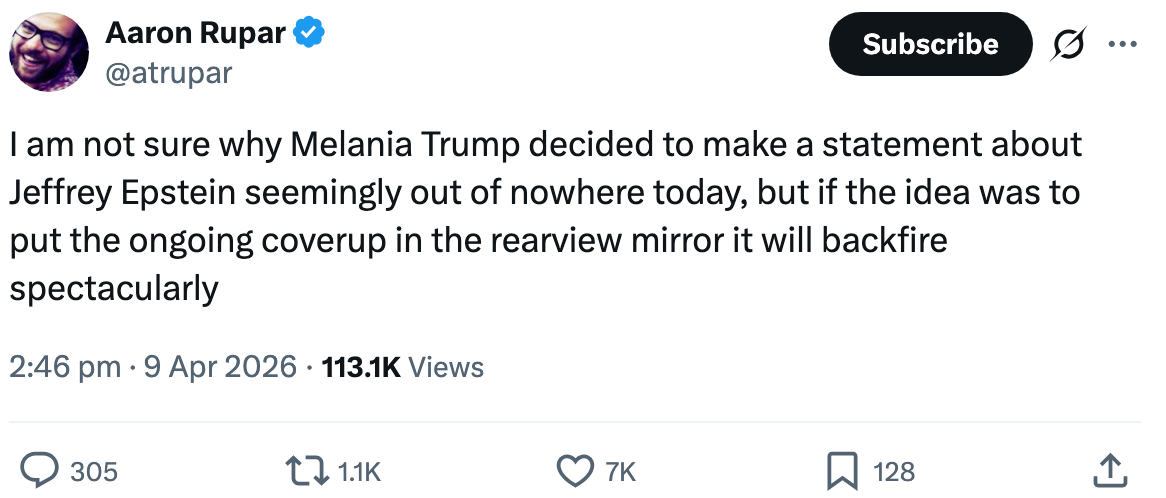
Task: Click the 128 bookmarks count
Action: (x=894, y=471)
